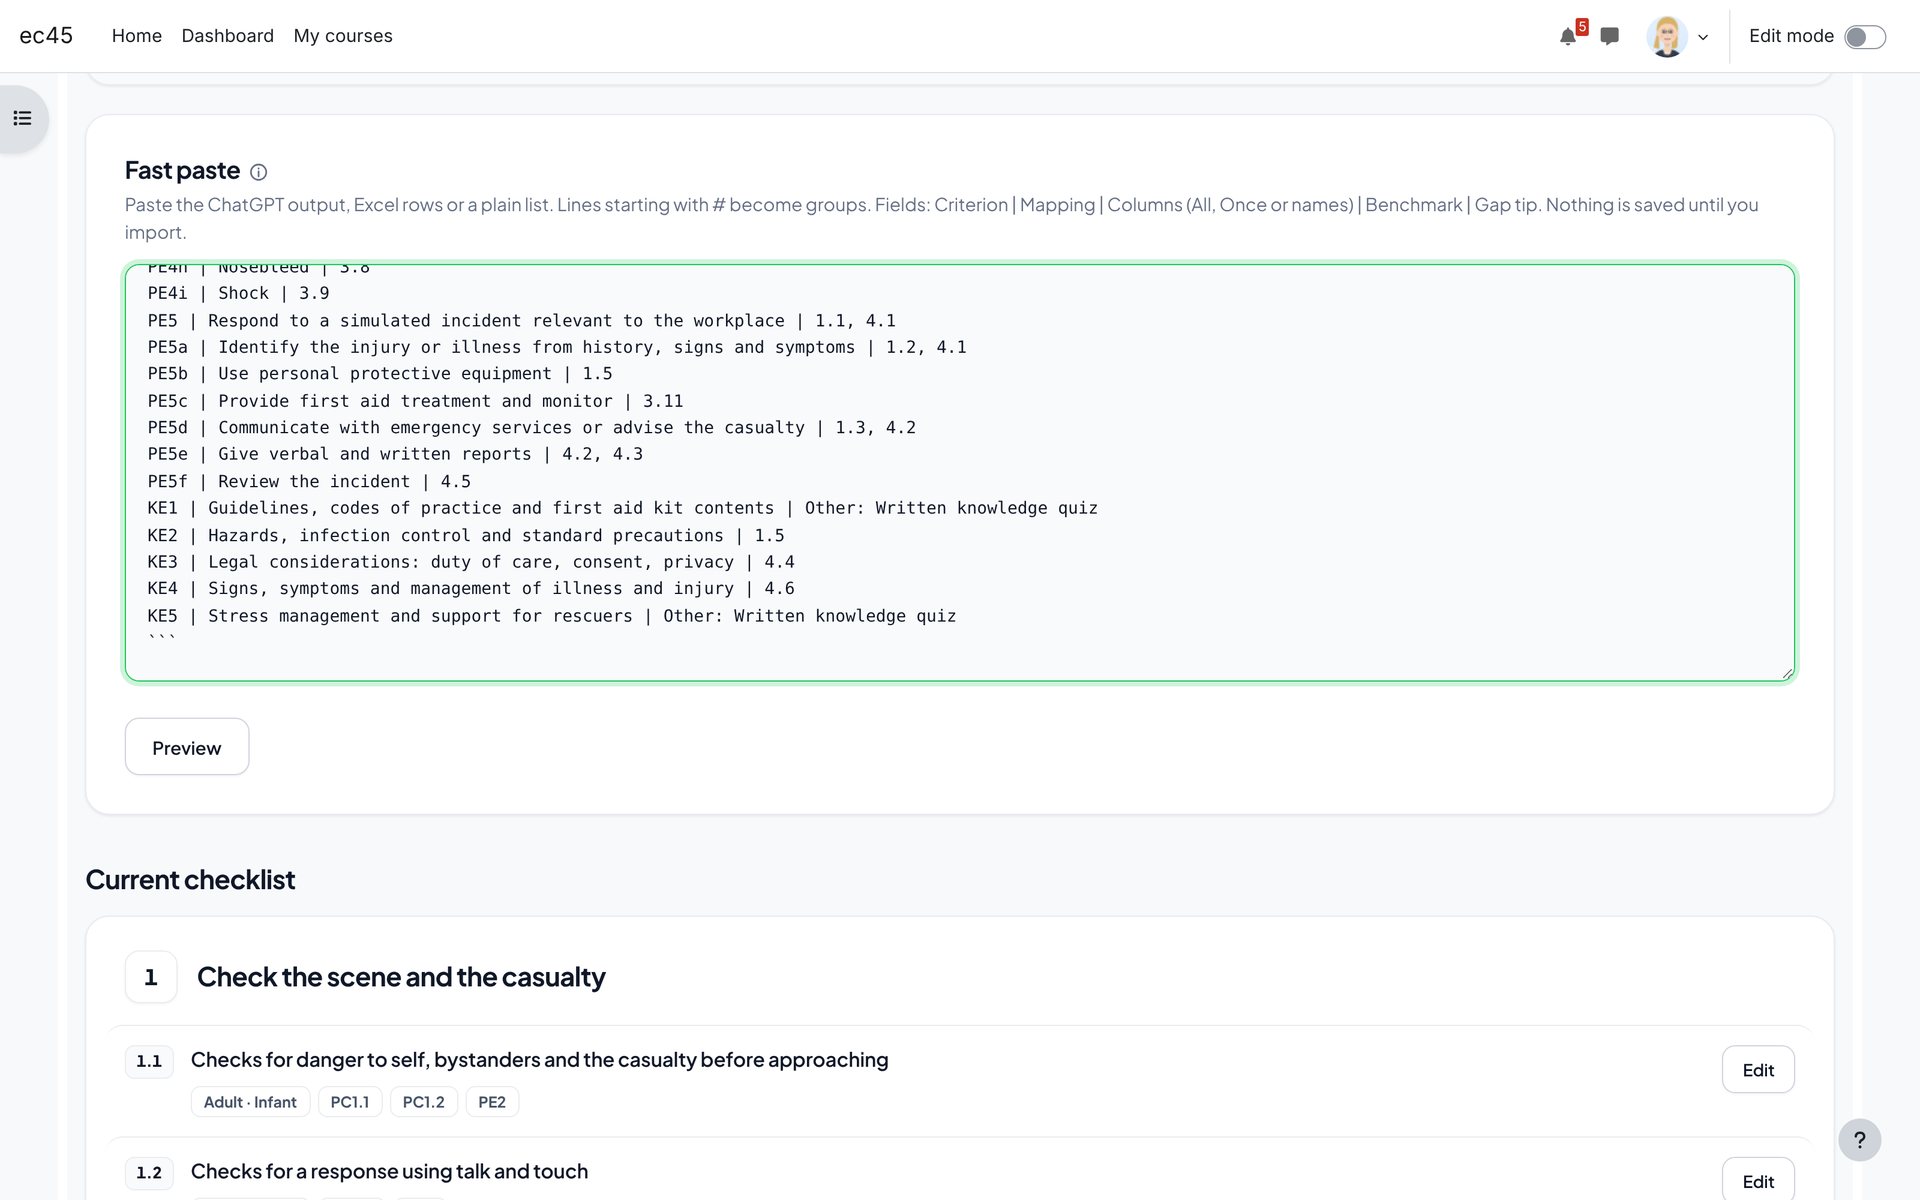Open the notifications bell
The width and height of the screenshot is (1920, 1200).
1567,37
